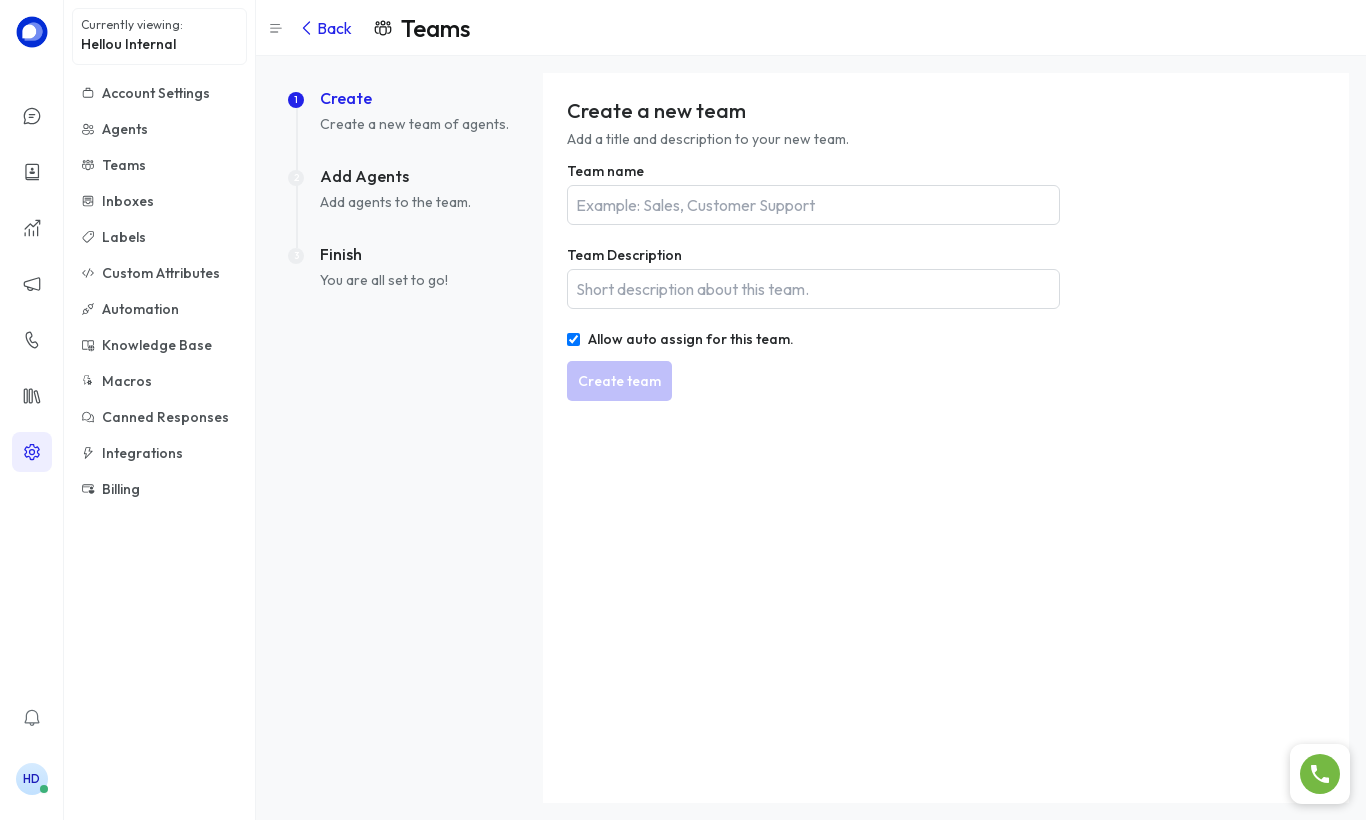Uncheck Allow auto assign for this team
This screenshot has width=1366, height=820.
click(x=573, y=340)
